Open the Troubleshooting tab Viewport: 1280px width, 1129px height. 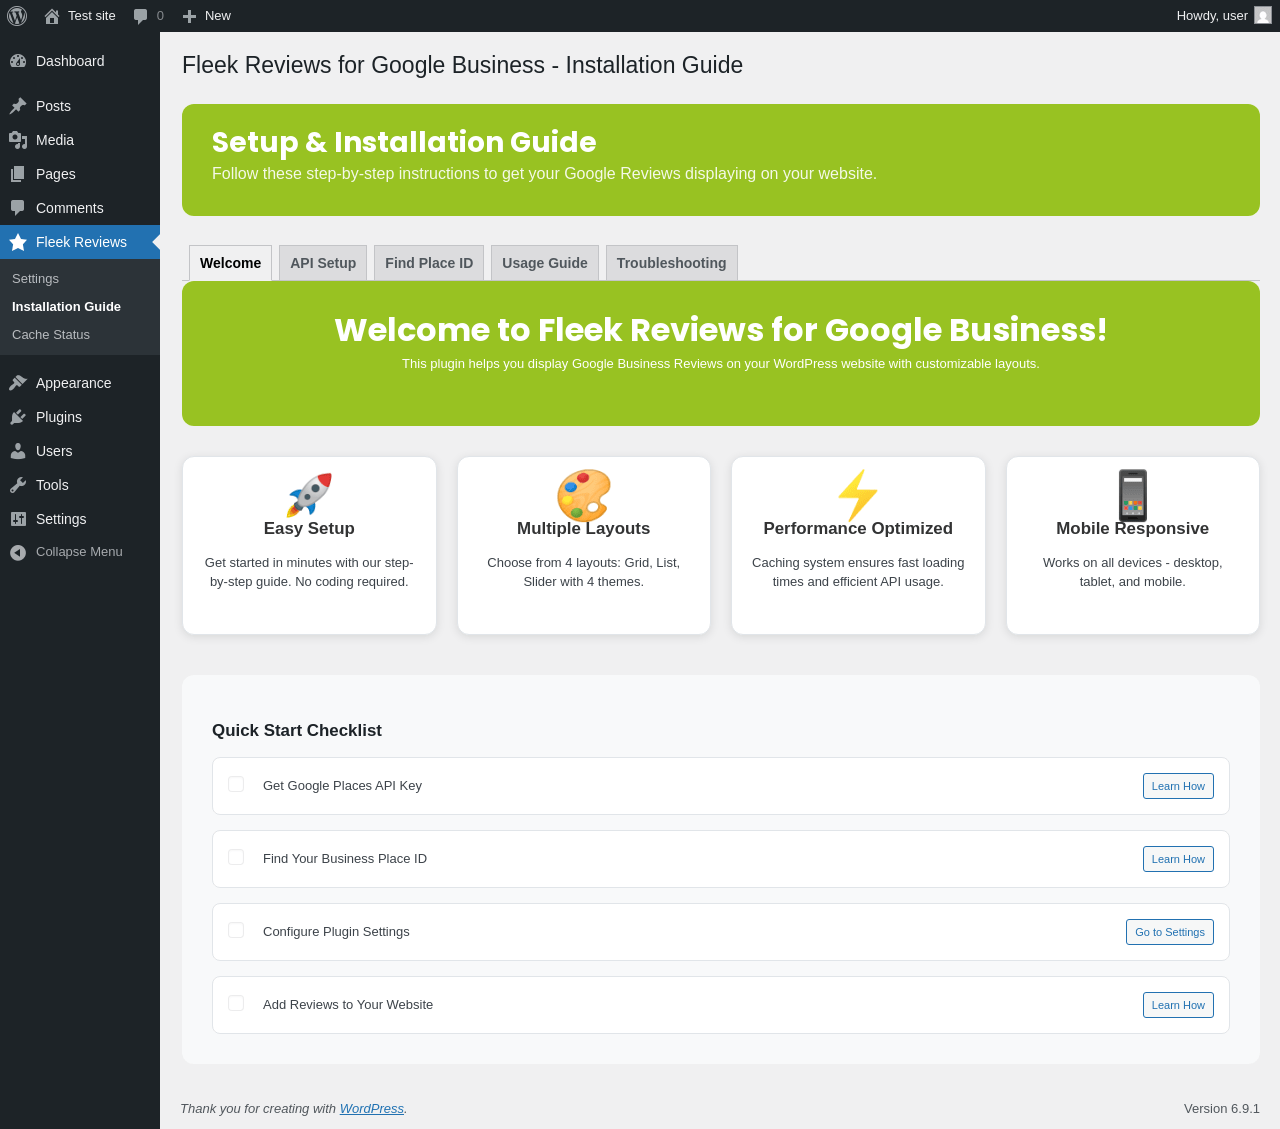pos(671,263)
